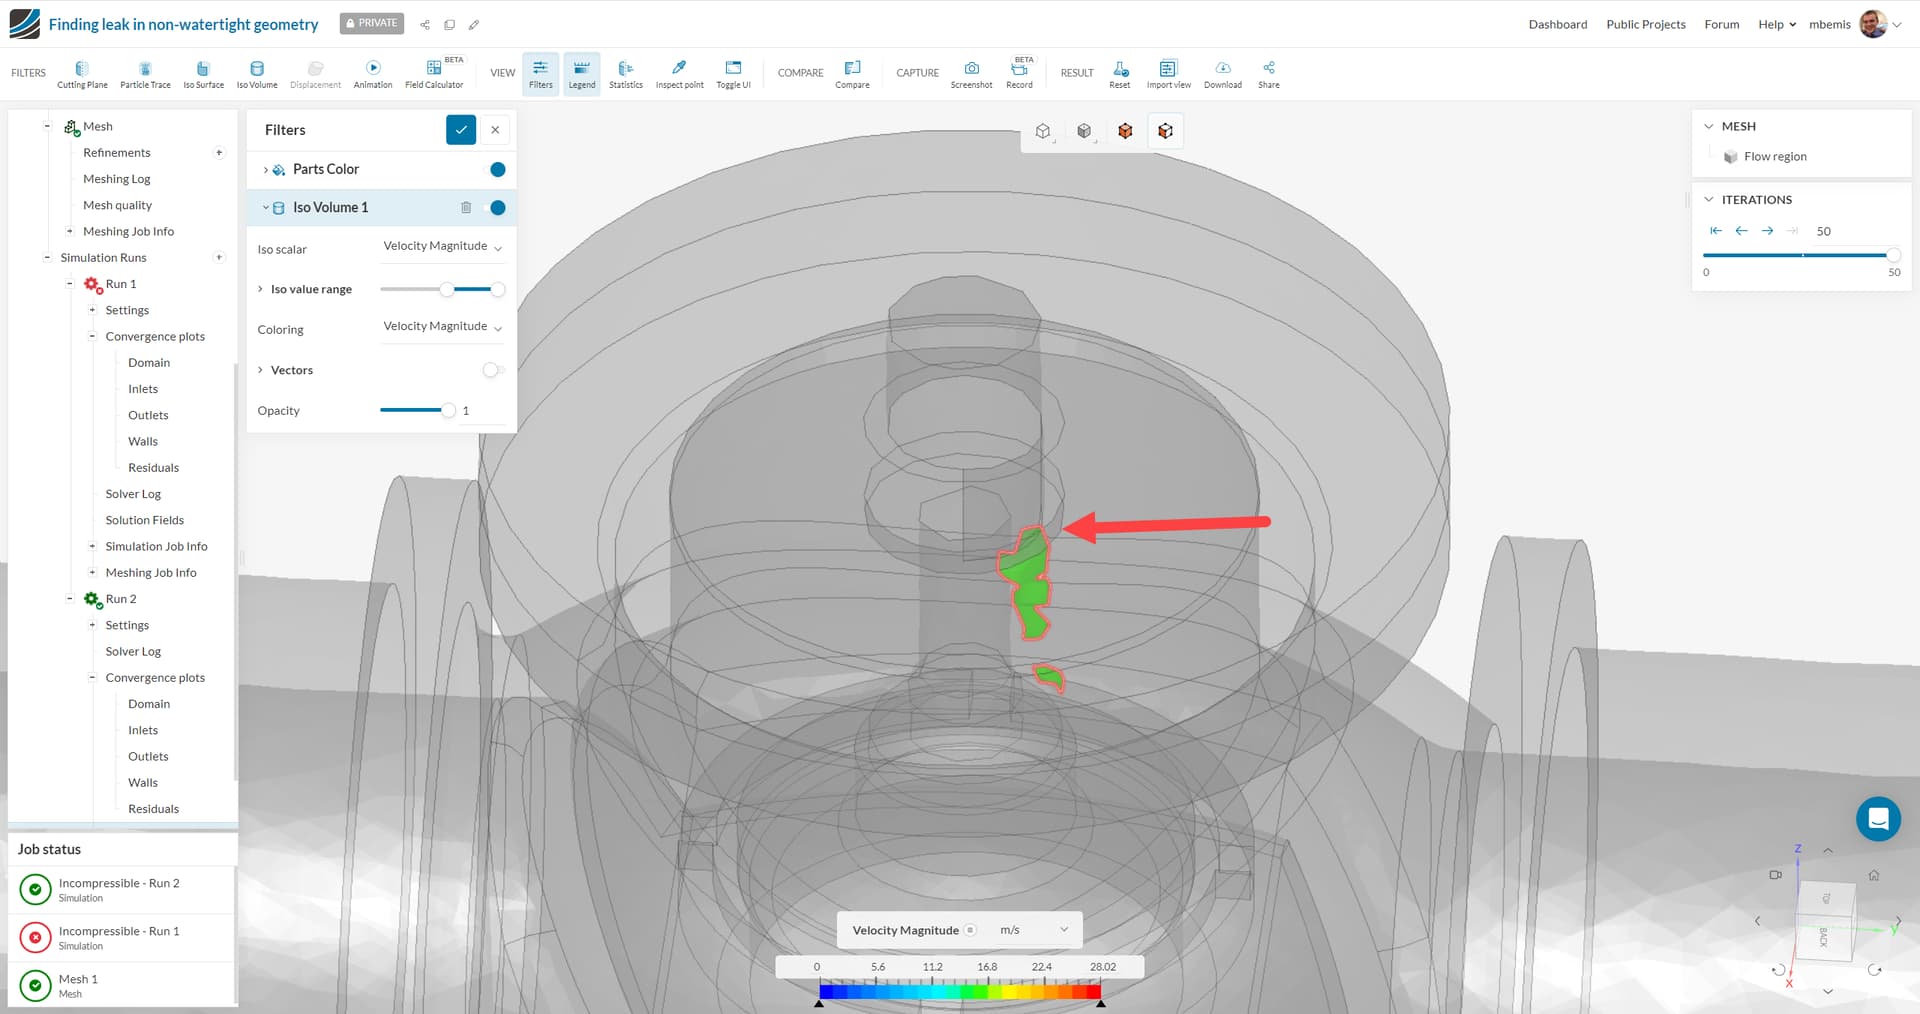Delete Iso Volume 1 with trash button
This screenshot has height=1014, width=1920.
(x=466, y=207)
